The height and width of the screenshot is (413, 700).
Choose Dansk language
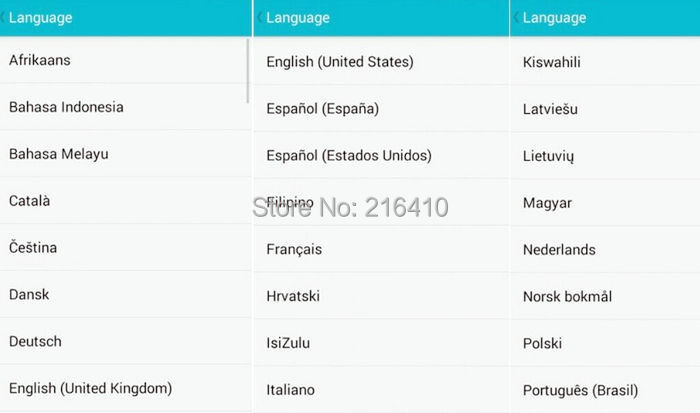pyautogui.click(x=29, y=295)
